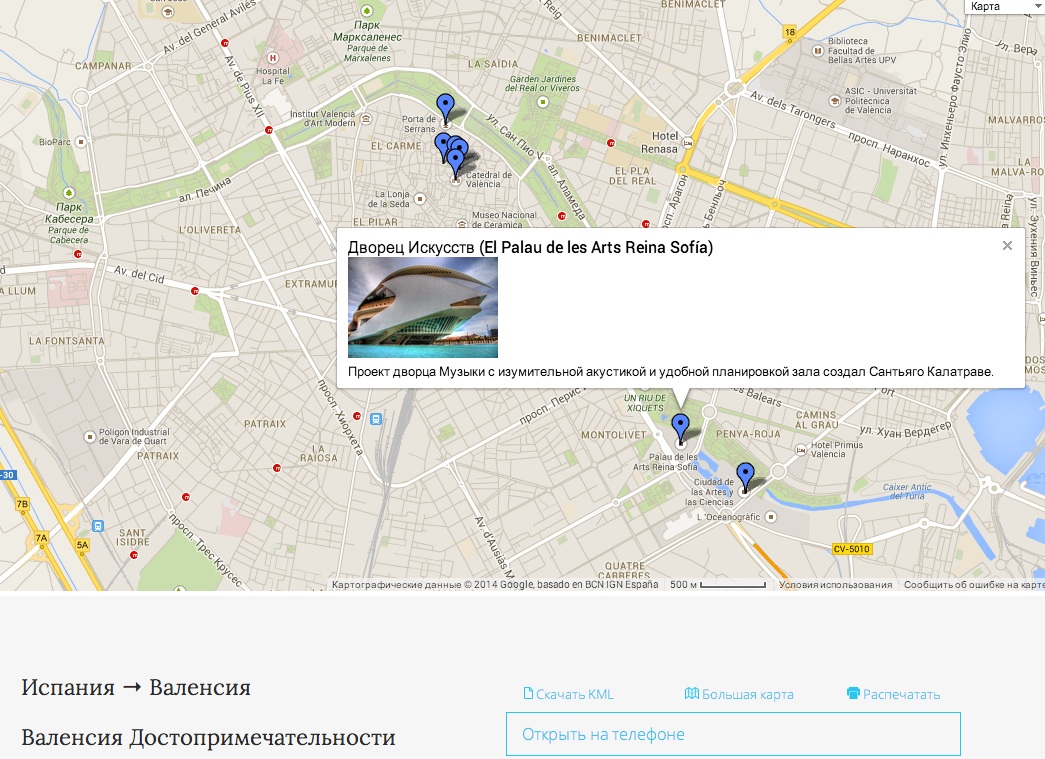Select the blue pin at Palau de les Arts
The width and height of the screenshot is (1045, 759).
(x=680, y=427)
